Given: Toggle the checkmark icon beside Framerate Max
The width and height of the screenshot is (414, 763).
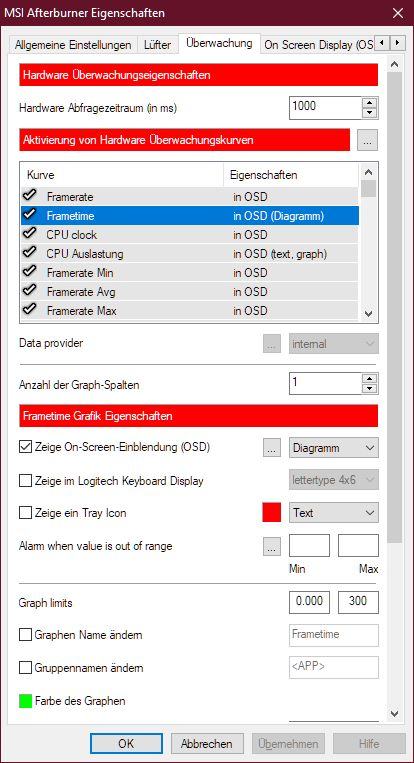Looking at the screenshot, I should click(x=30, y=310).
